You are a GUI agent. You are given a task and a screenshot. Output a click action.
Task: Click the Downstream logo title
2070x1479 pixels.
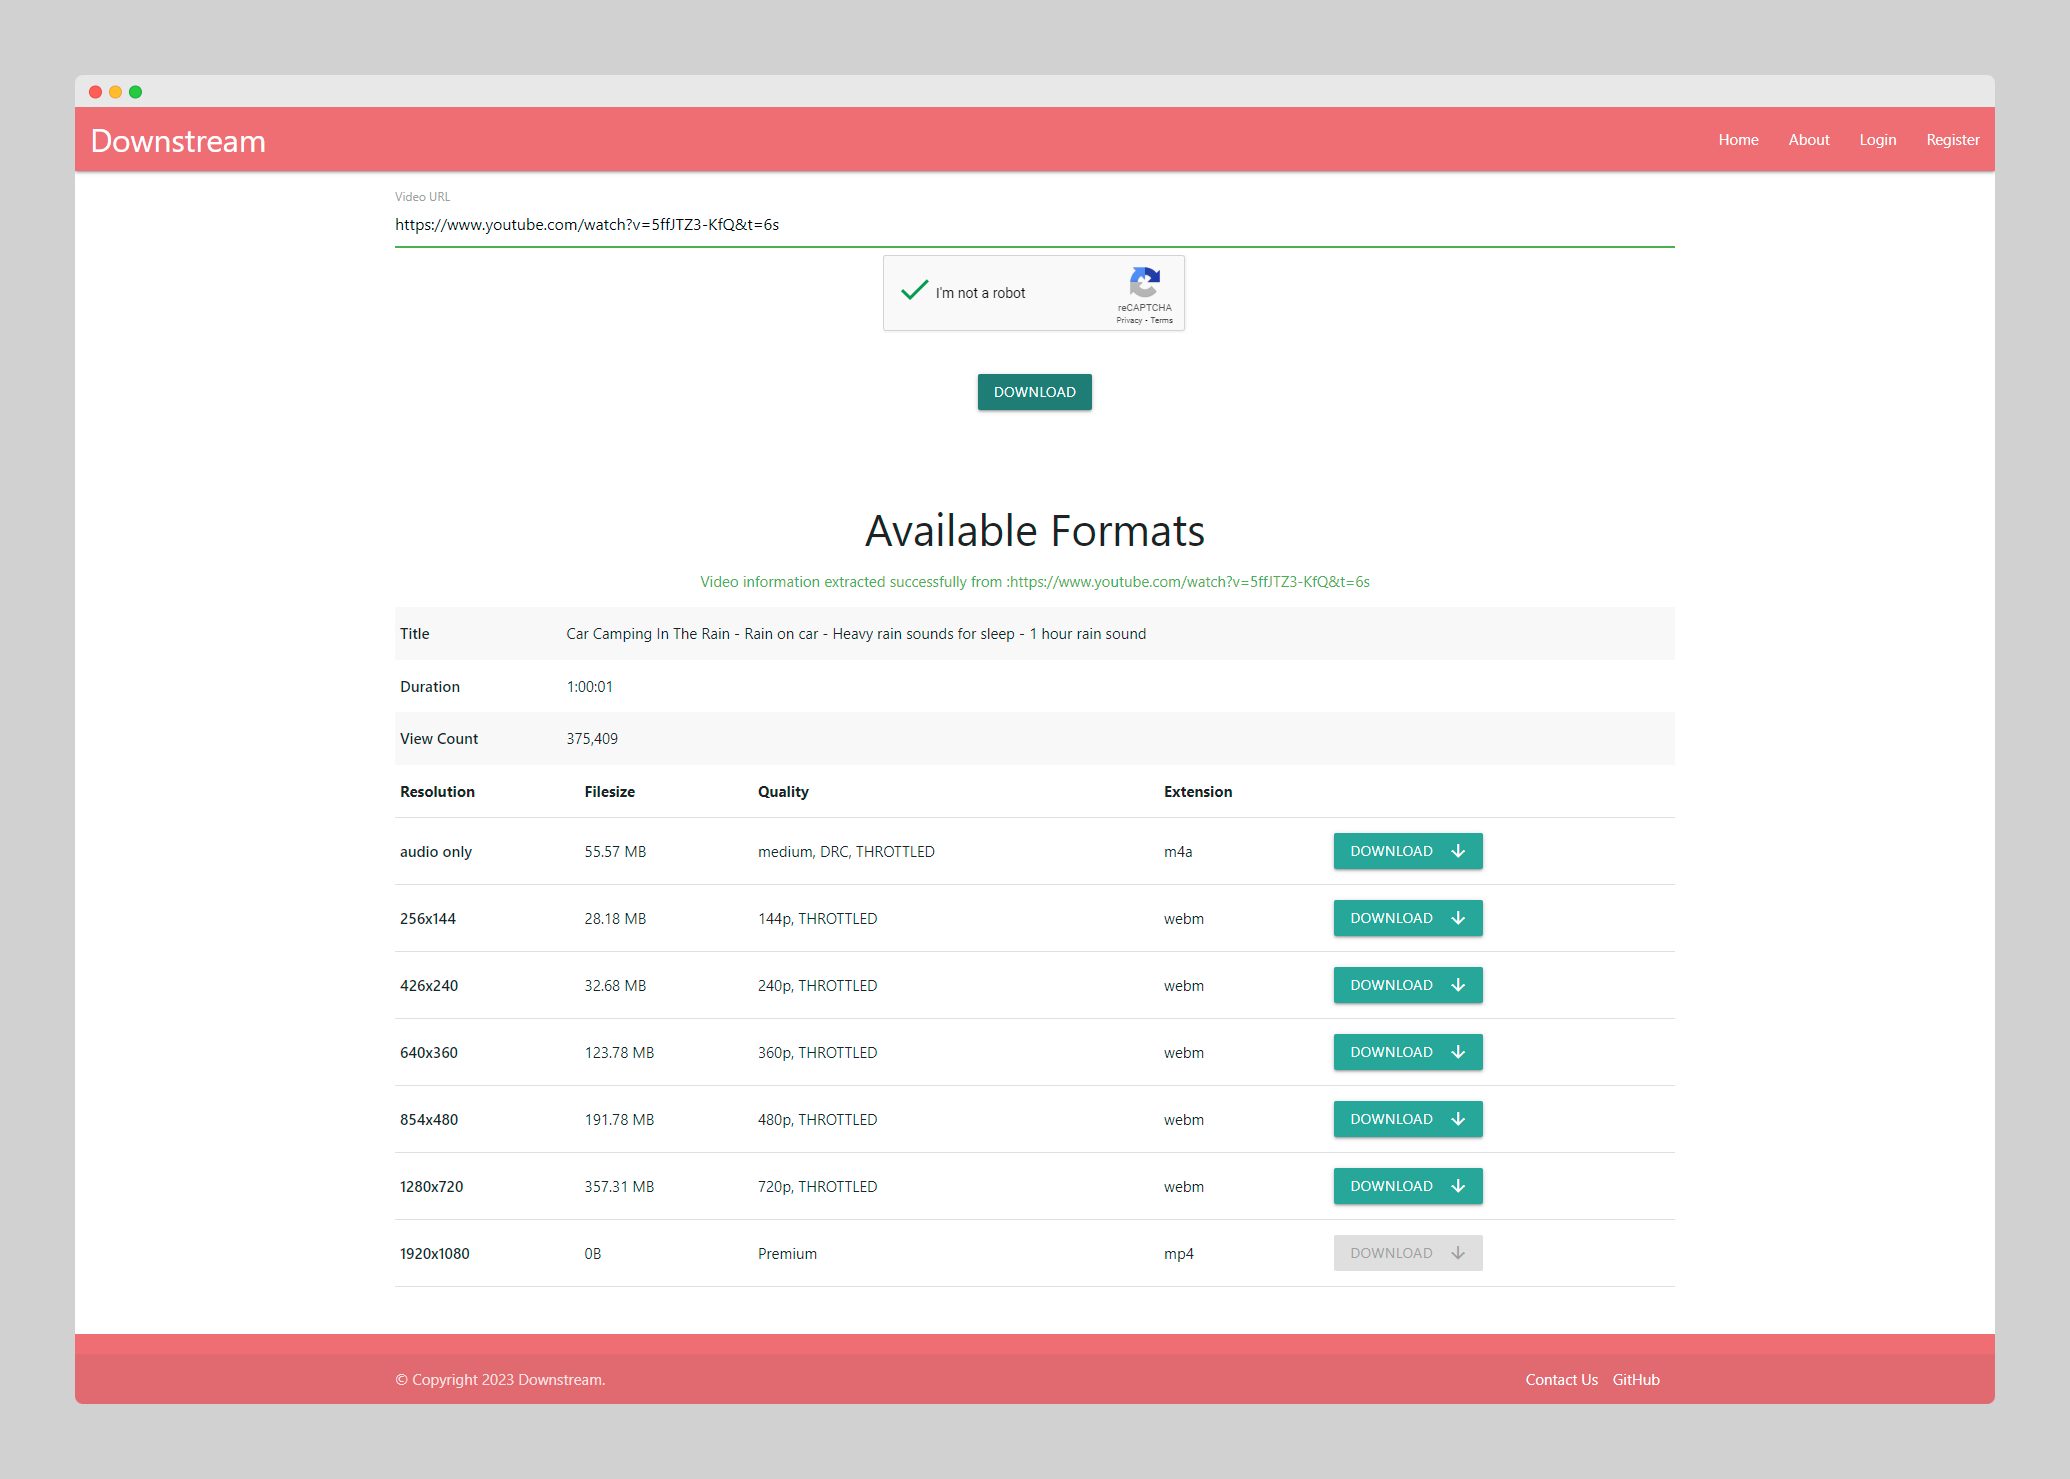(x=178, y=141)
